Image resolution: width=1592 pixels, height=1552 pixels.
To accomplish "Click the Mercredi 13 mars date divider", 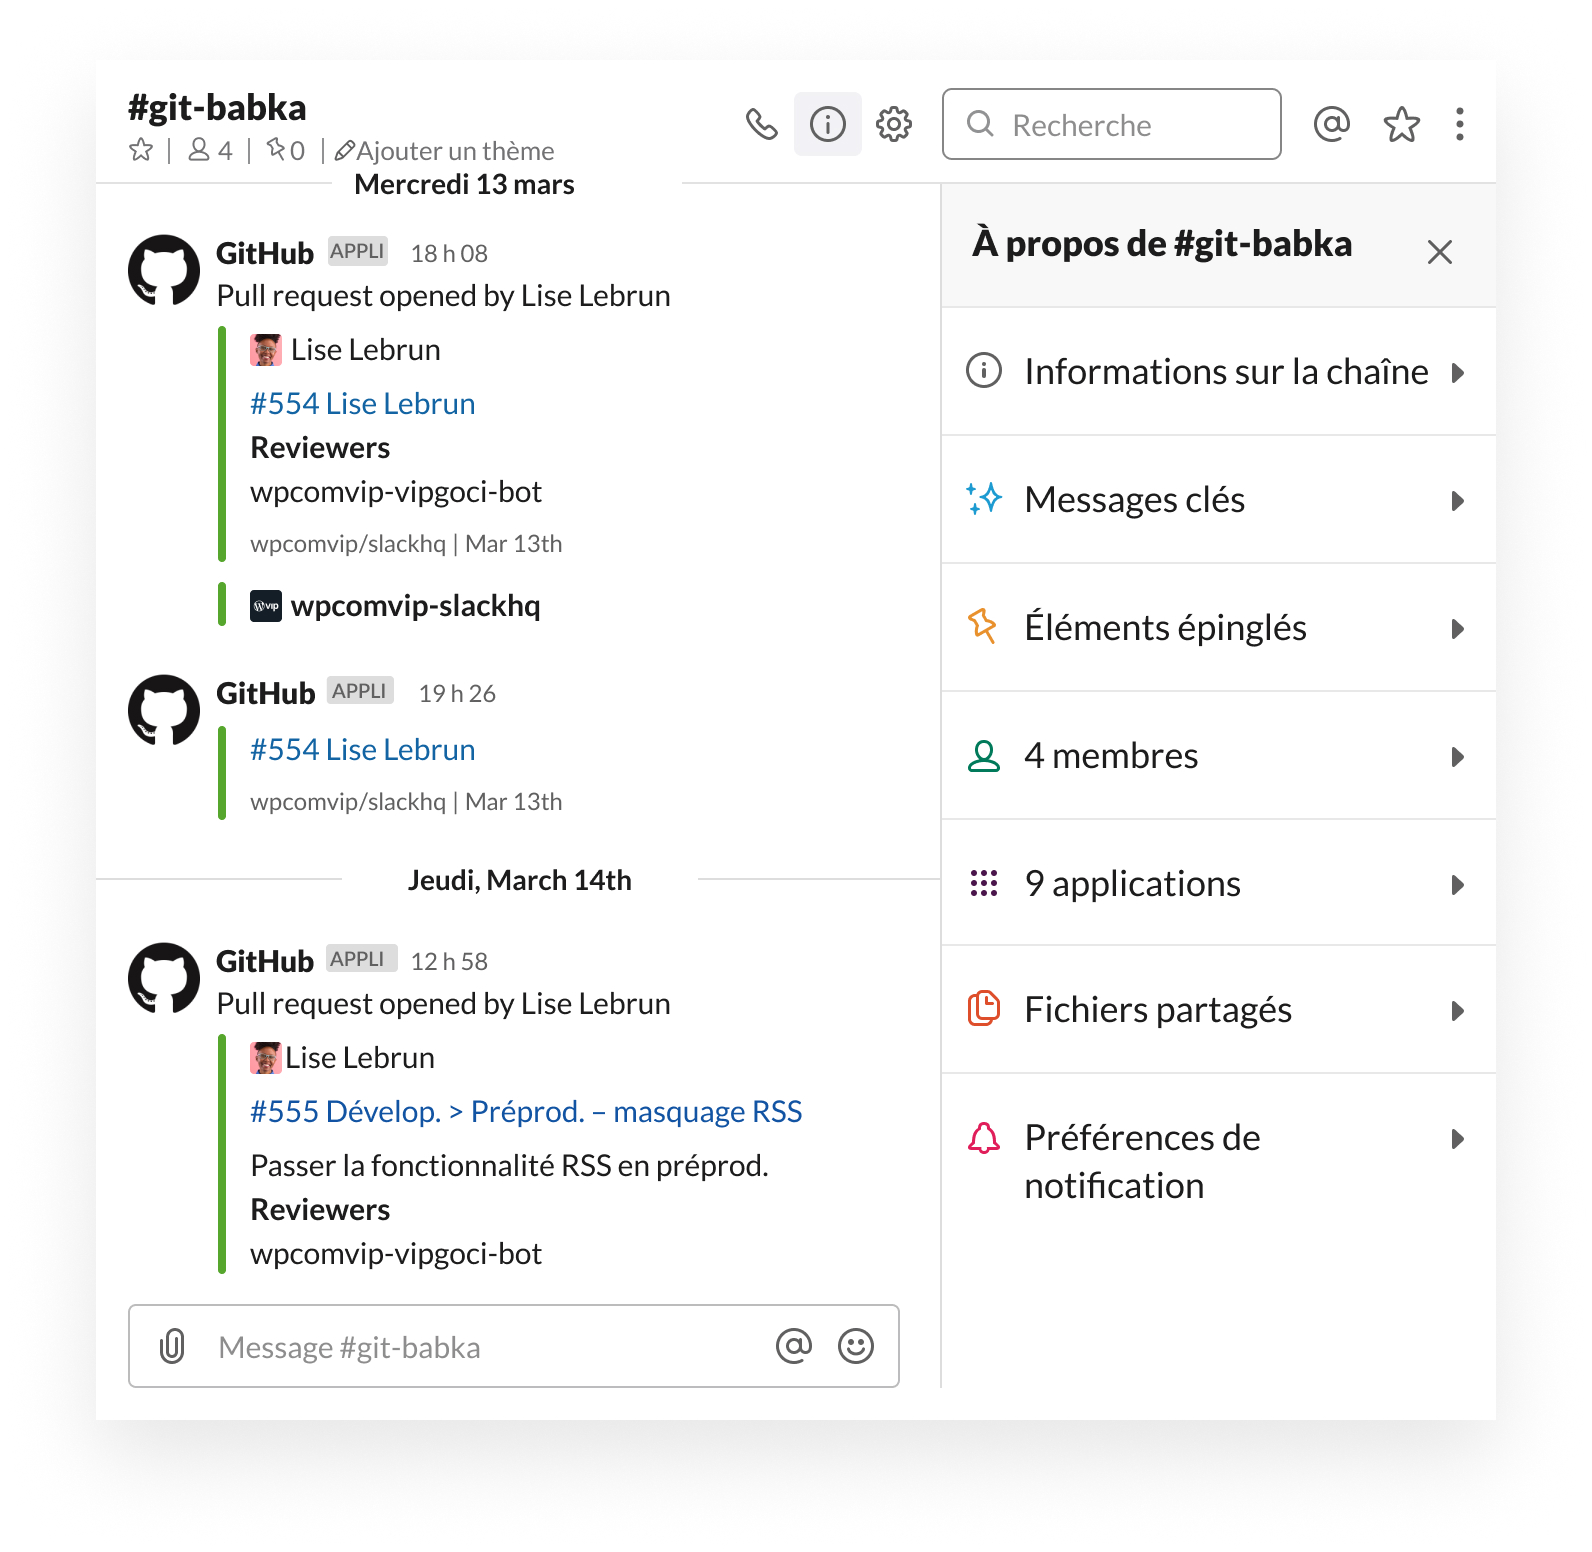I will pos(465,185).
